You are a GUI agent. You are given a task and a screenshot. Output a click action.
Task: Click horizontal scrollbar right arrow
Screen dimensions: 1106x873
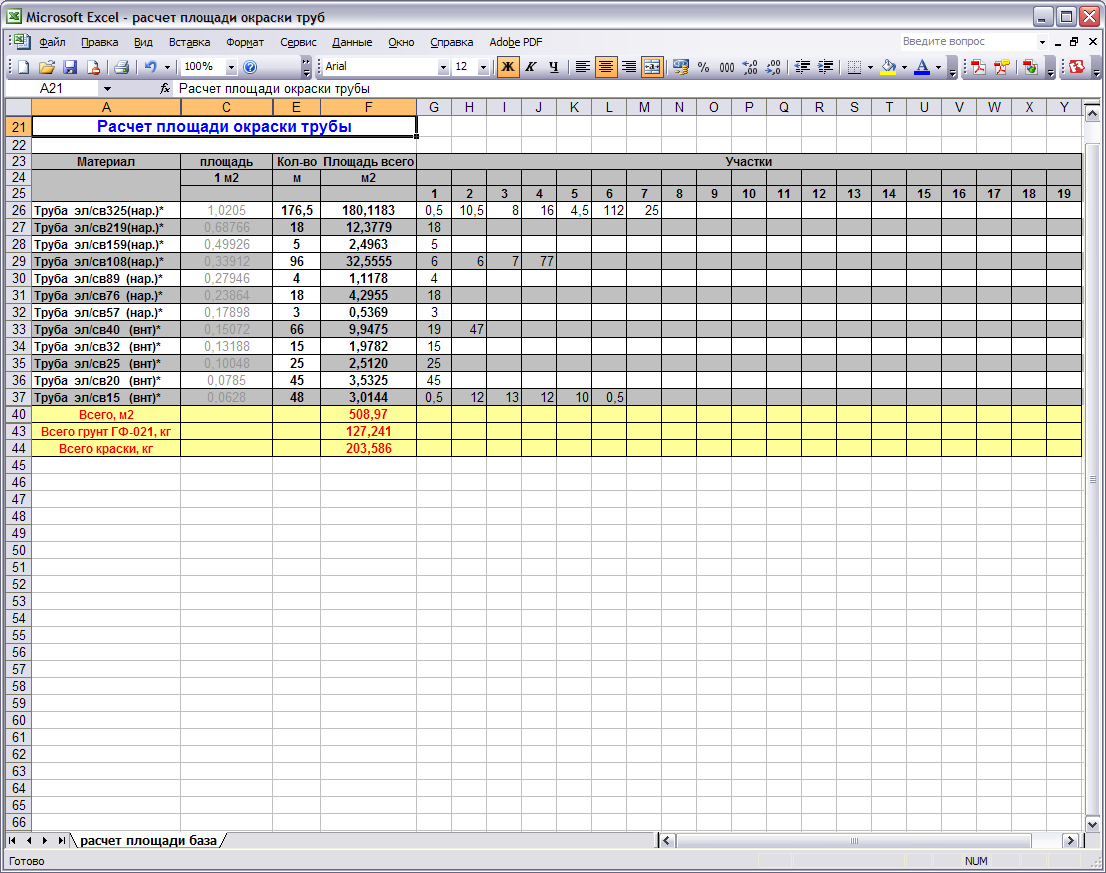tap(1071, 841)
